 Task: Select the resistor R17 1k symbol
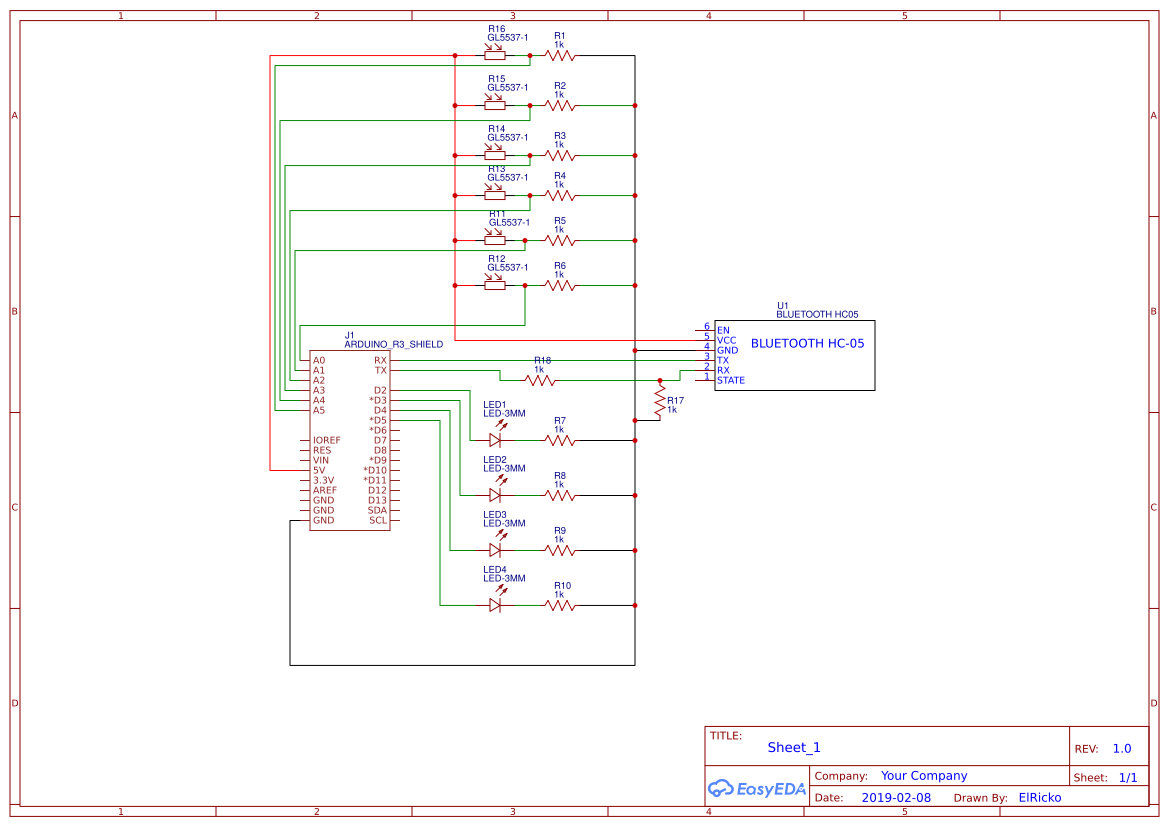pyautogui.click(x=660, y=402)
